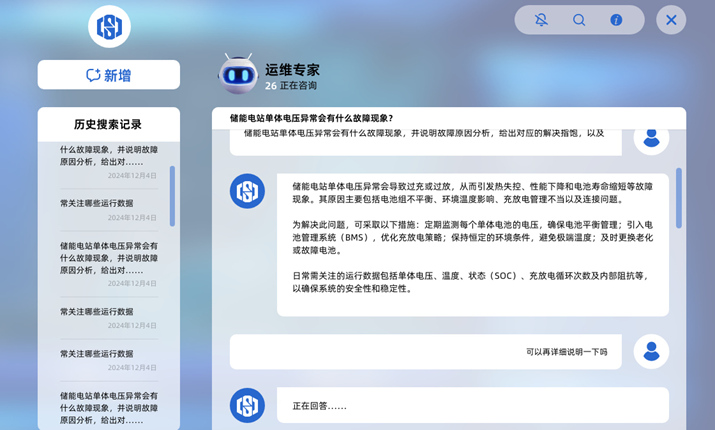Click the chat area scrollbar thumb
The width and height of the screenshot is (715, 430).
point(679,198)
